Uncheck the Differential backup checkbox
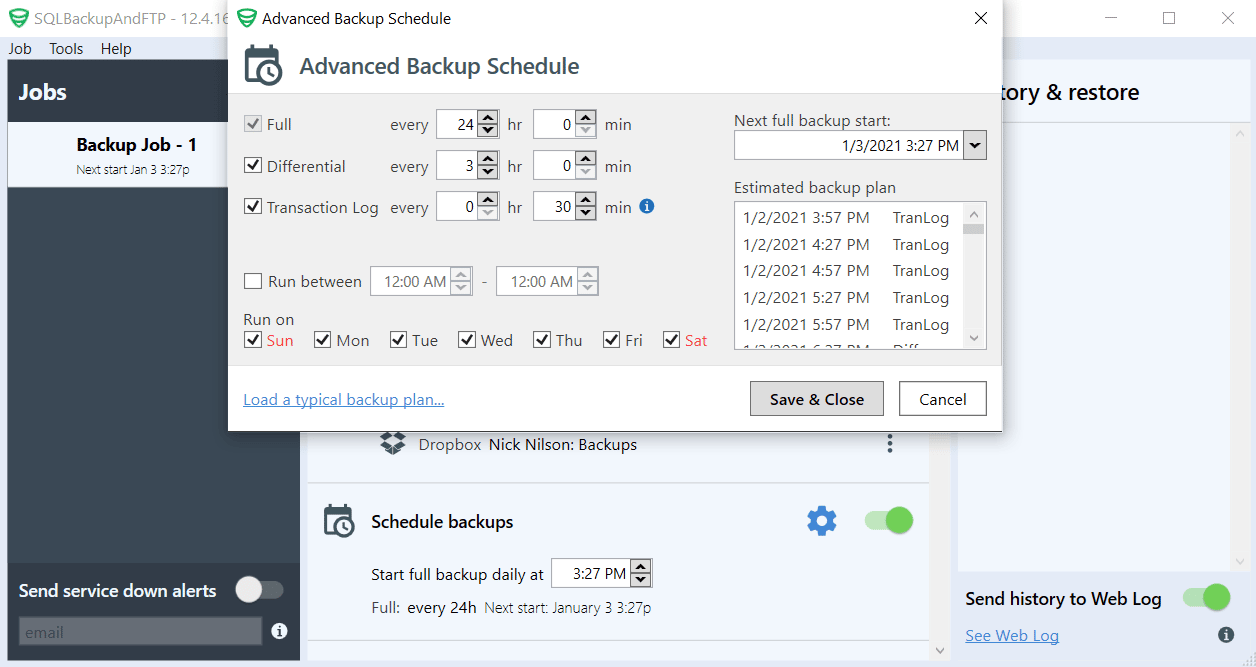This screenshot has width=1256, height=667. [251, 166]
